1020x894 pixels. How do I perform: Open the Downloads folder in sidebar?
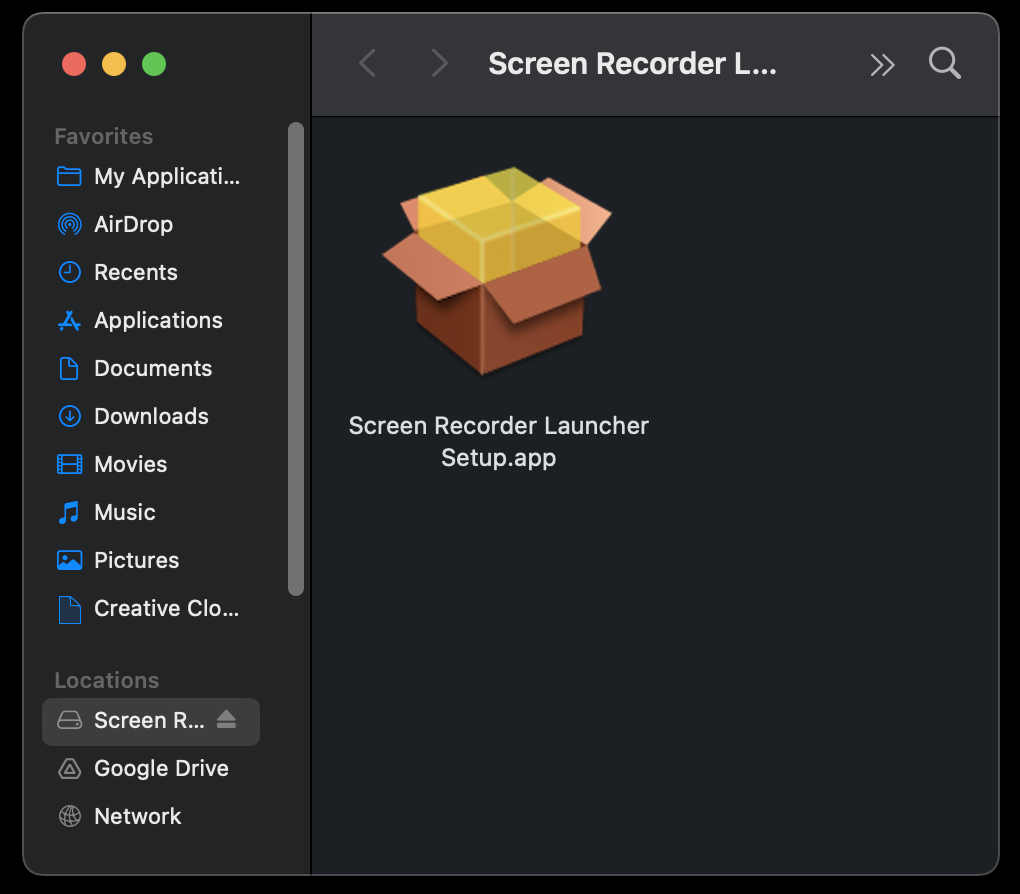[x=151, y=416]
